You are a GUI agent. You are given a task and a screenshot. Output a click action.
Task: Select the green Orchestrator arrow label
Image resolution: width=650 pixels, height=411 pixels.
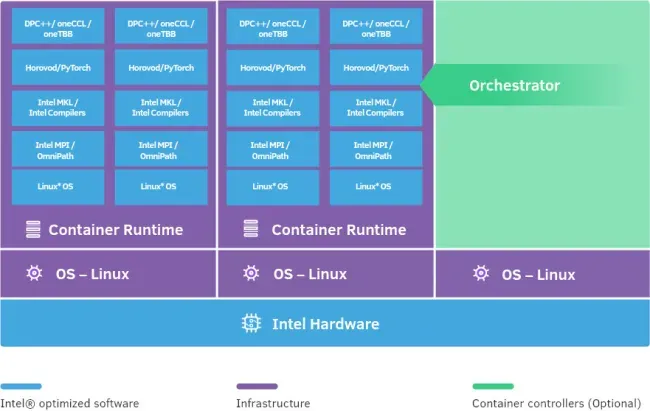point(514,85)
